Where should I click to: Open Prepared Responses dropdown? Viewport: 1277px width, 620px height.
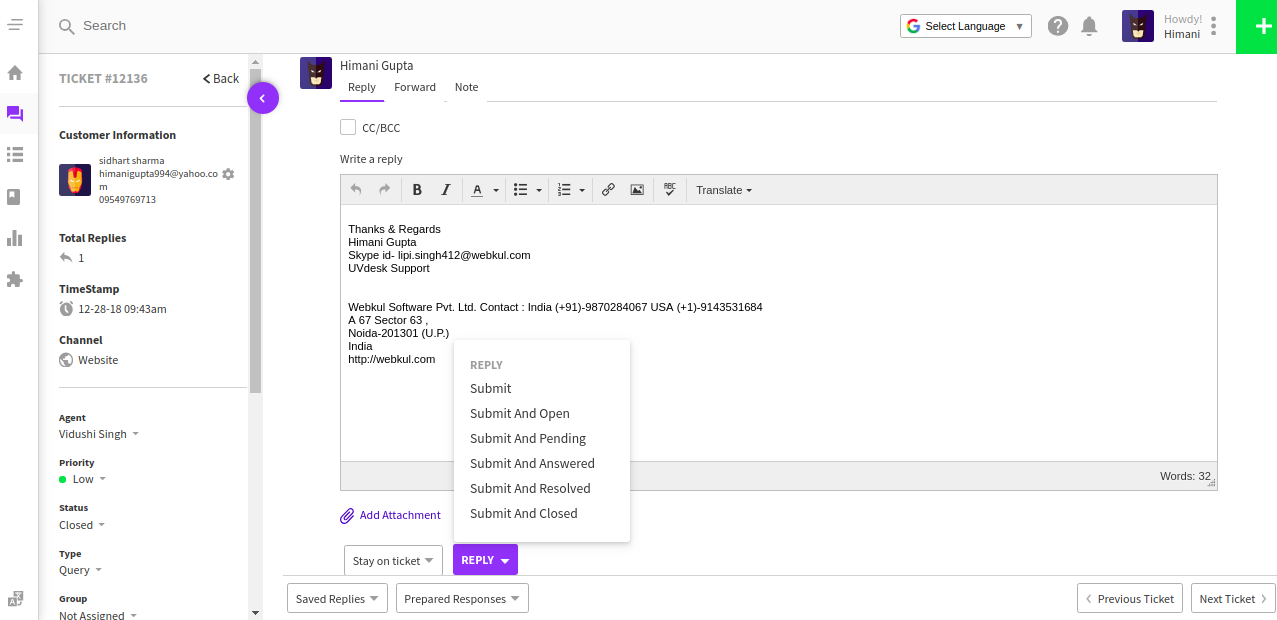[x=462, y=598]
